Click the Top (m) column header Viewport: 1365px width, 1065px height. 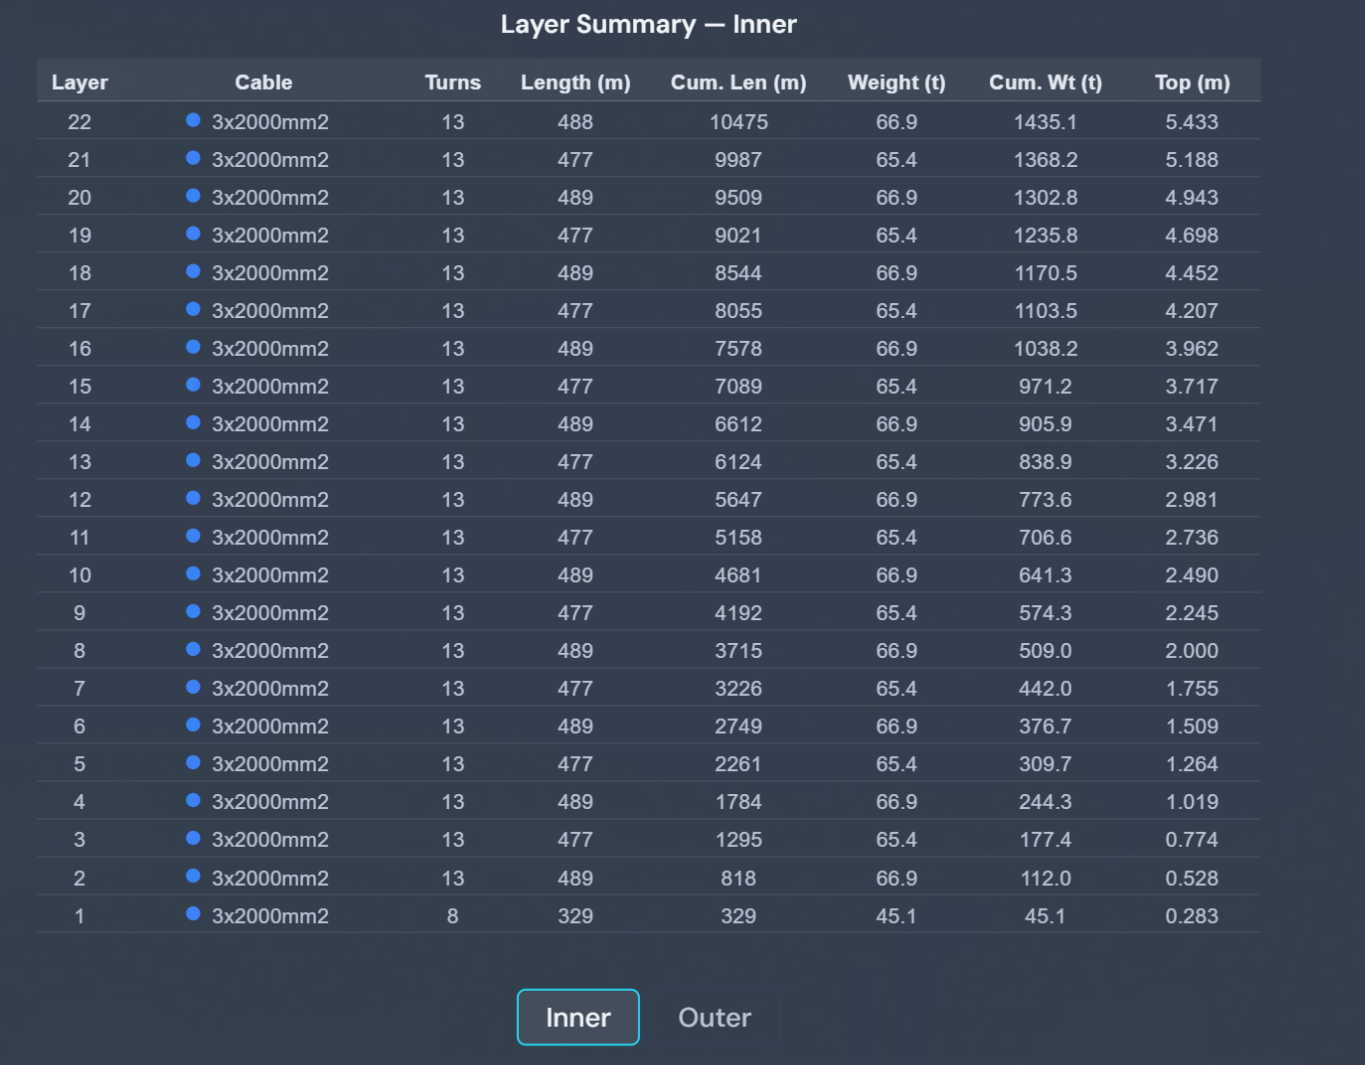(1192, 82)
